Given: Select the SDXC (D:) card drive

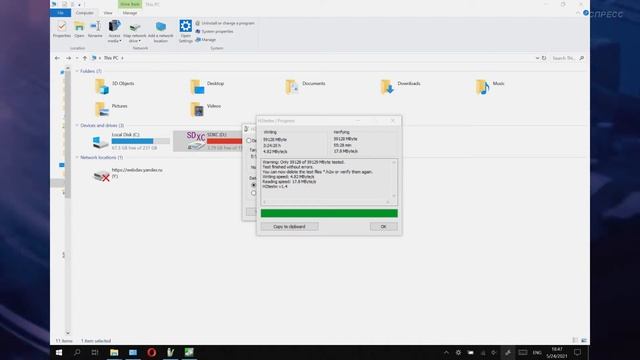Looking at the screenshot, I should (207, 141).
